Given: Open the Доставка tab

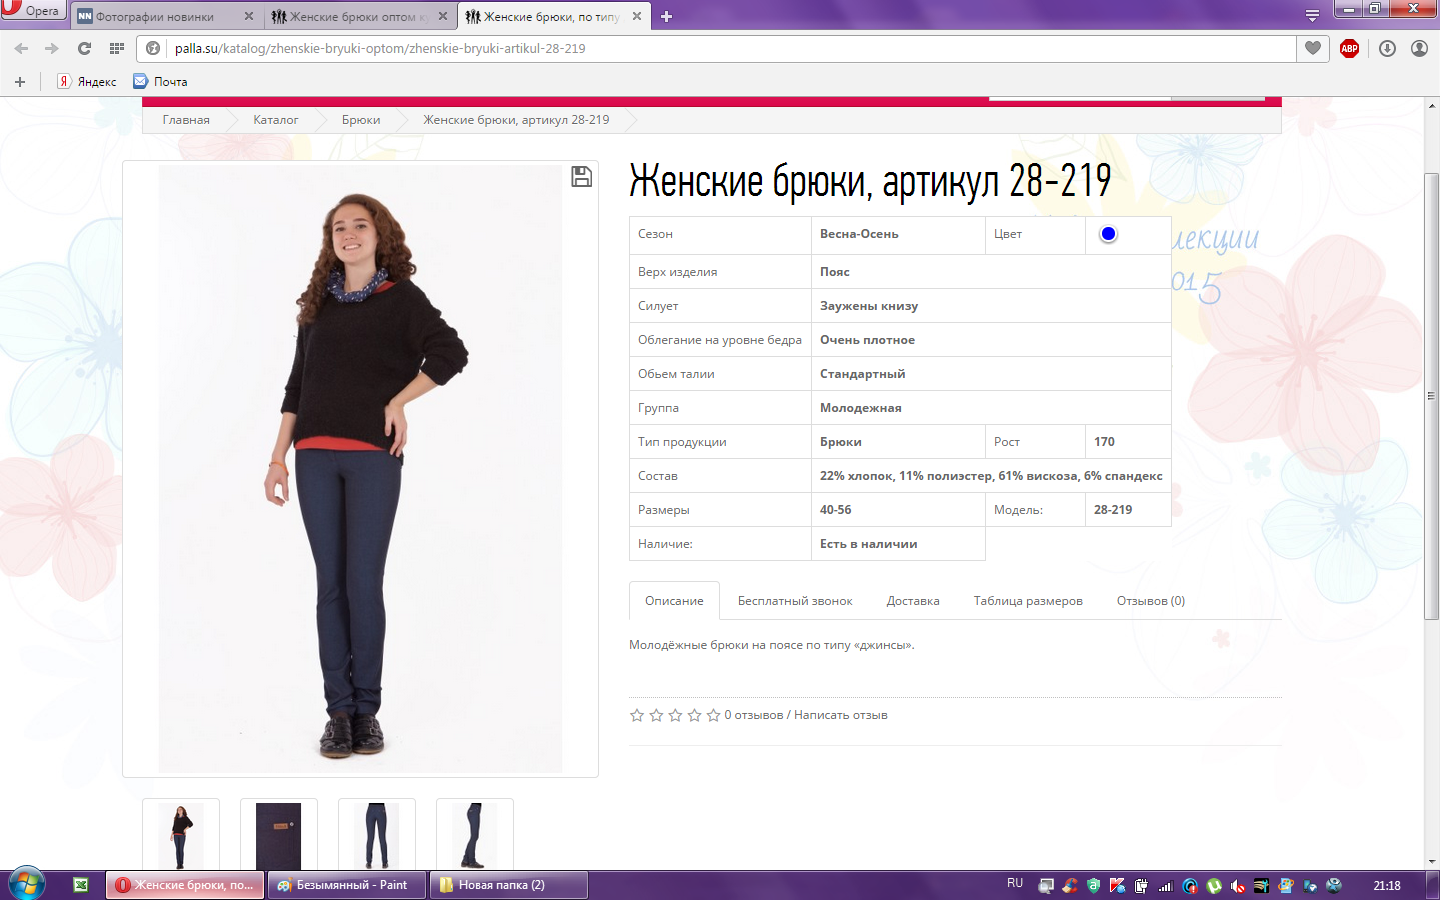Looking at the screenshot, I should pyautogui.click(x=913, y=601).
